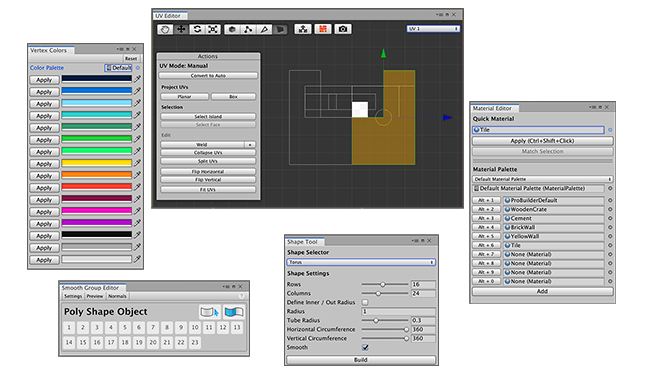Click Reset in Vertex Colors

pos(131,59)
